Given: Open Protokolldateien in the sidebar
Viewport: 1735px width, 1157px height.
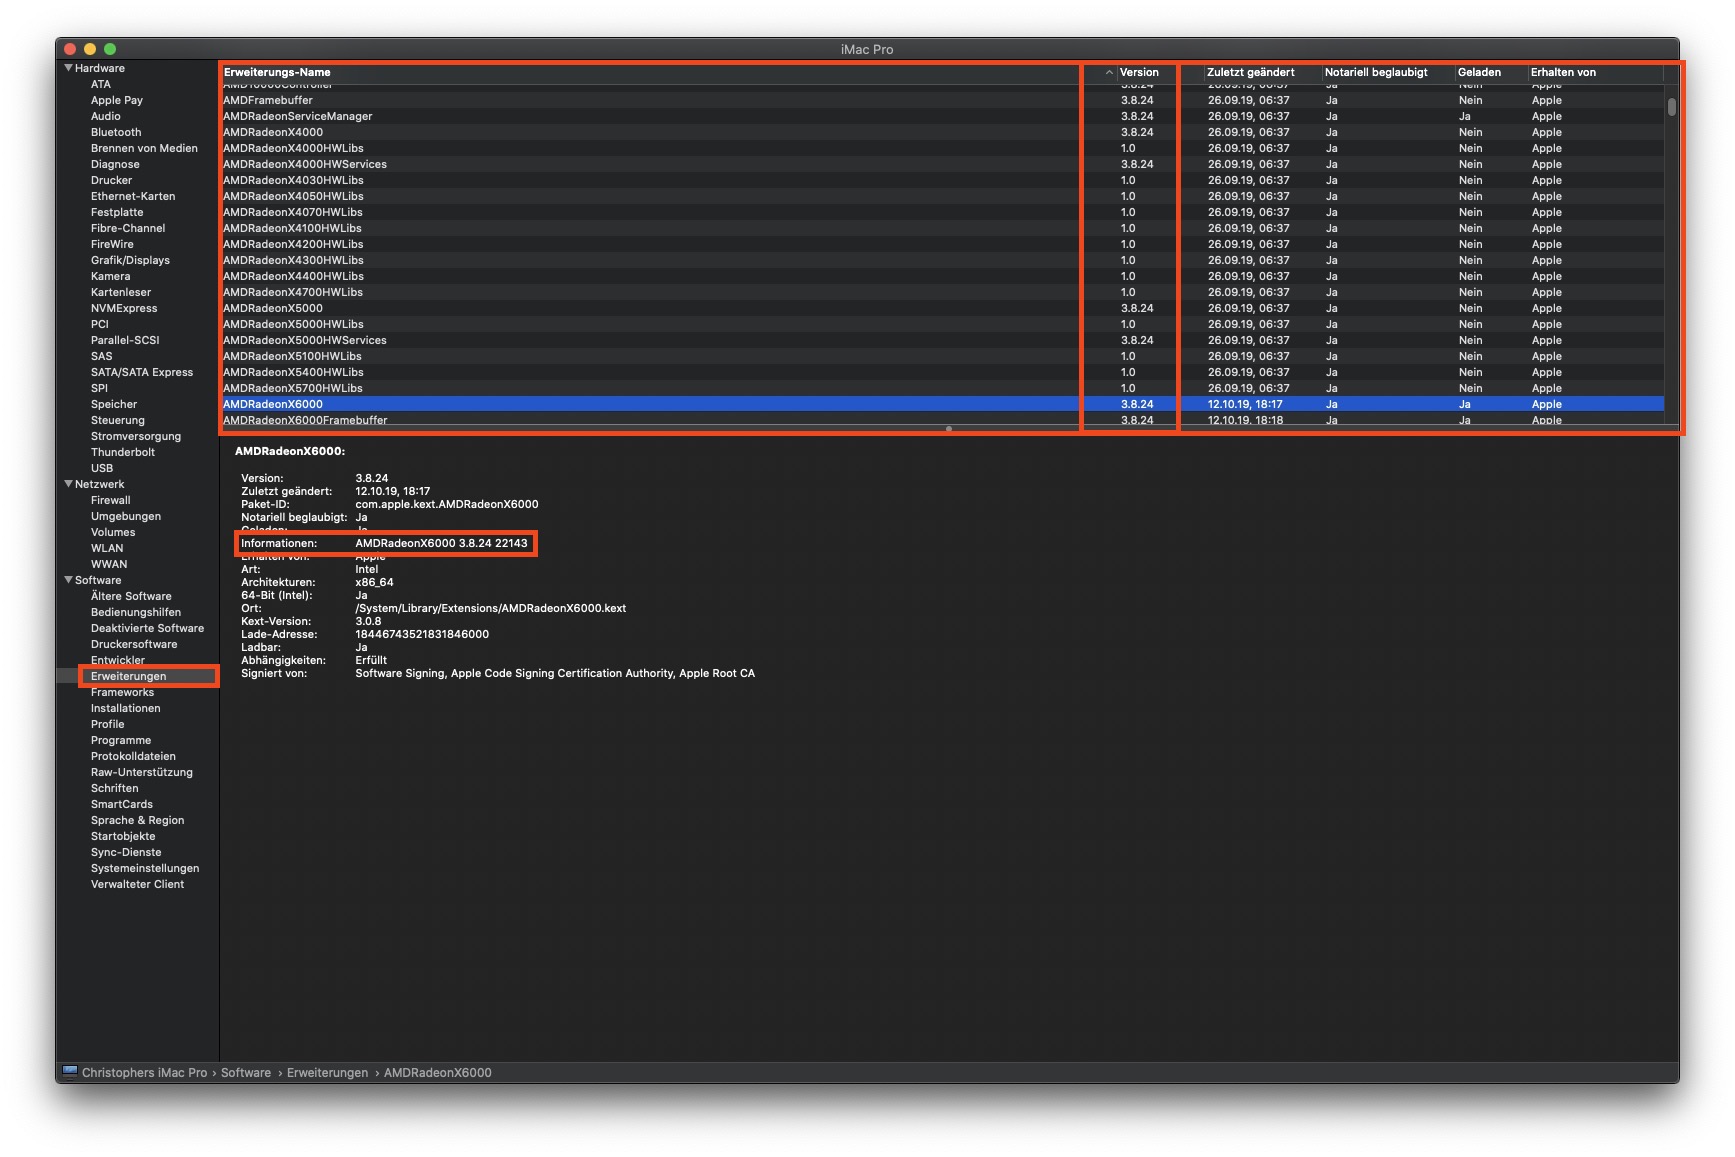Looking at the screenshot, I should [133, 756].
